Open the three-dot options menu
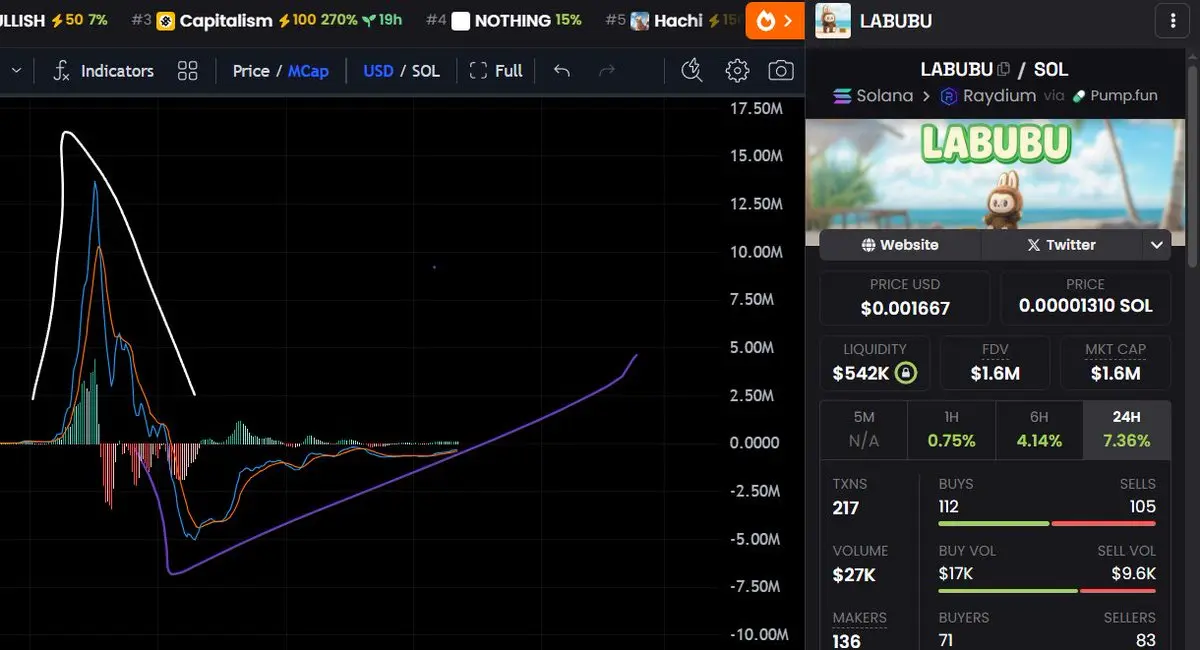1200x650 pixels. click(x=1173, y=20)
